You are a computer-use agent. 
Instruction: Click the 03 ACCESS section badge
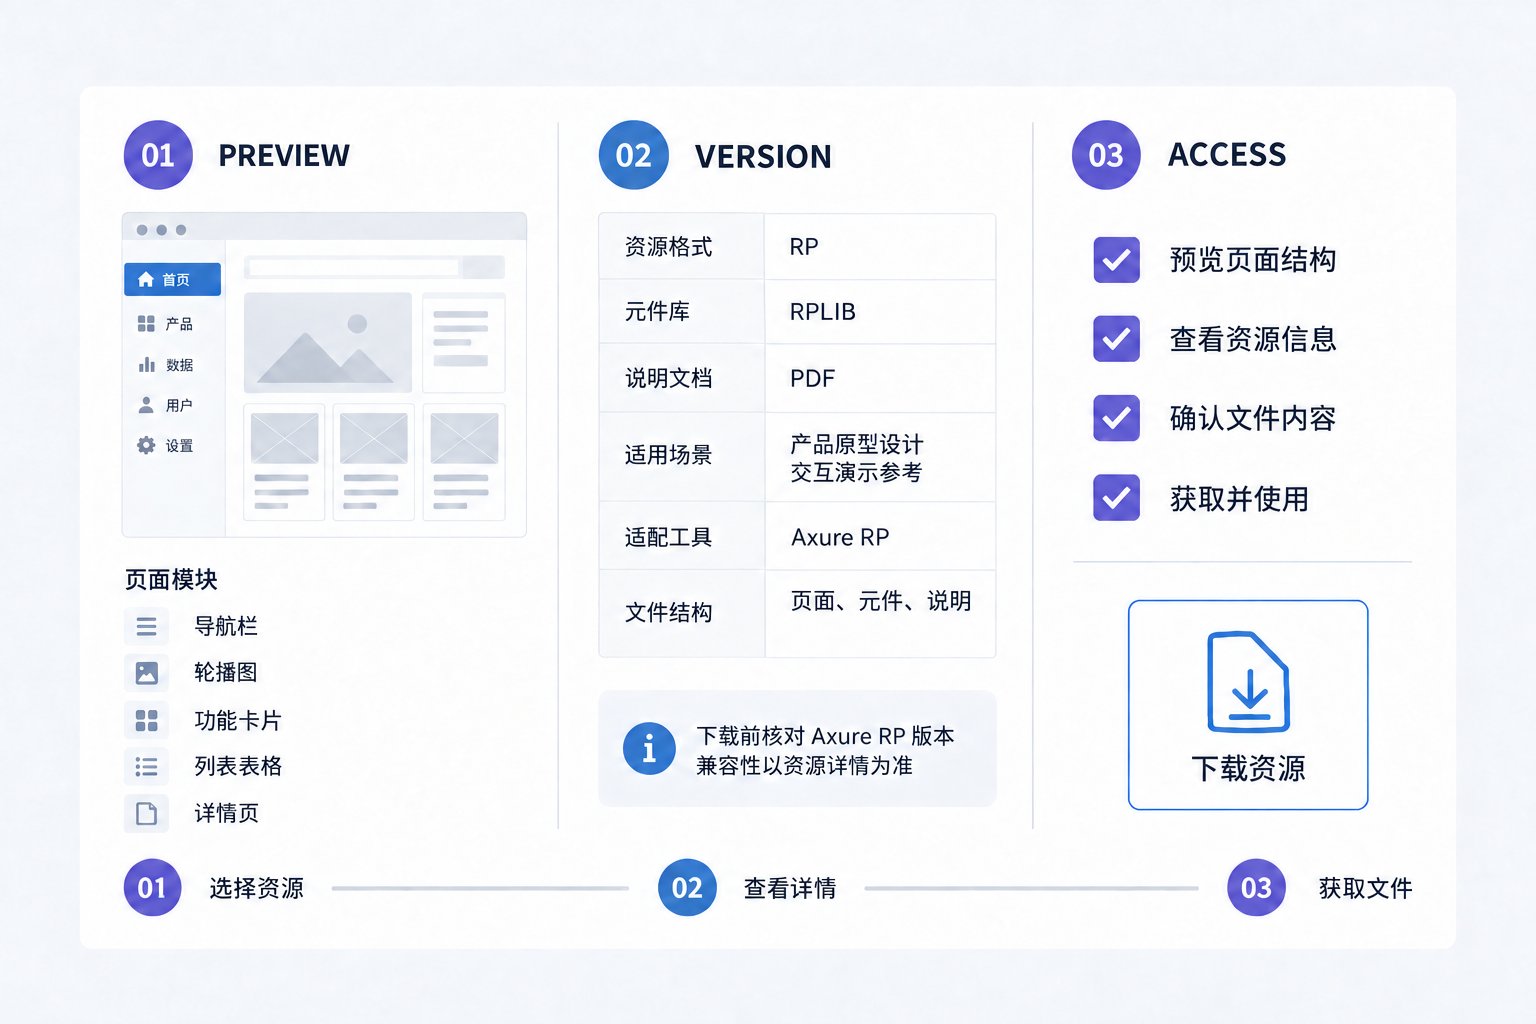pos(1106,155)
